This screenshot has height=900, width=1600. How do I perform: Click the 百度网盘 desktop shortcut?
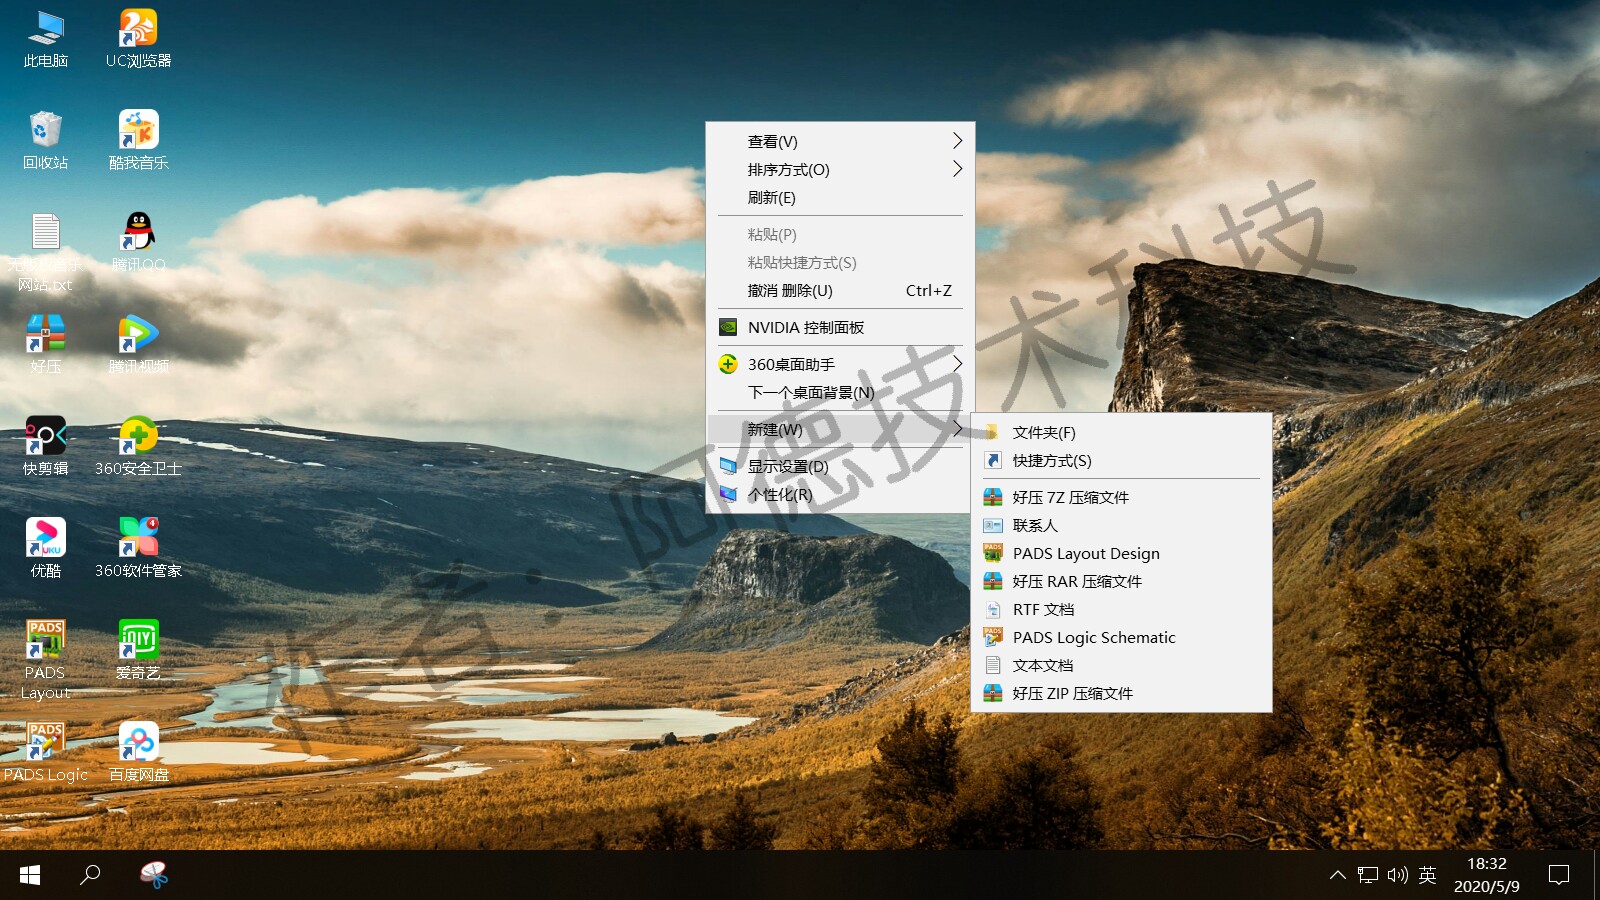tap(138, 753)
